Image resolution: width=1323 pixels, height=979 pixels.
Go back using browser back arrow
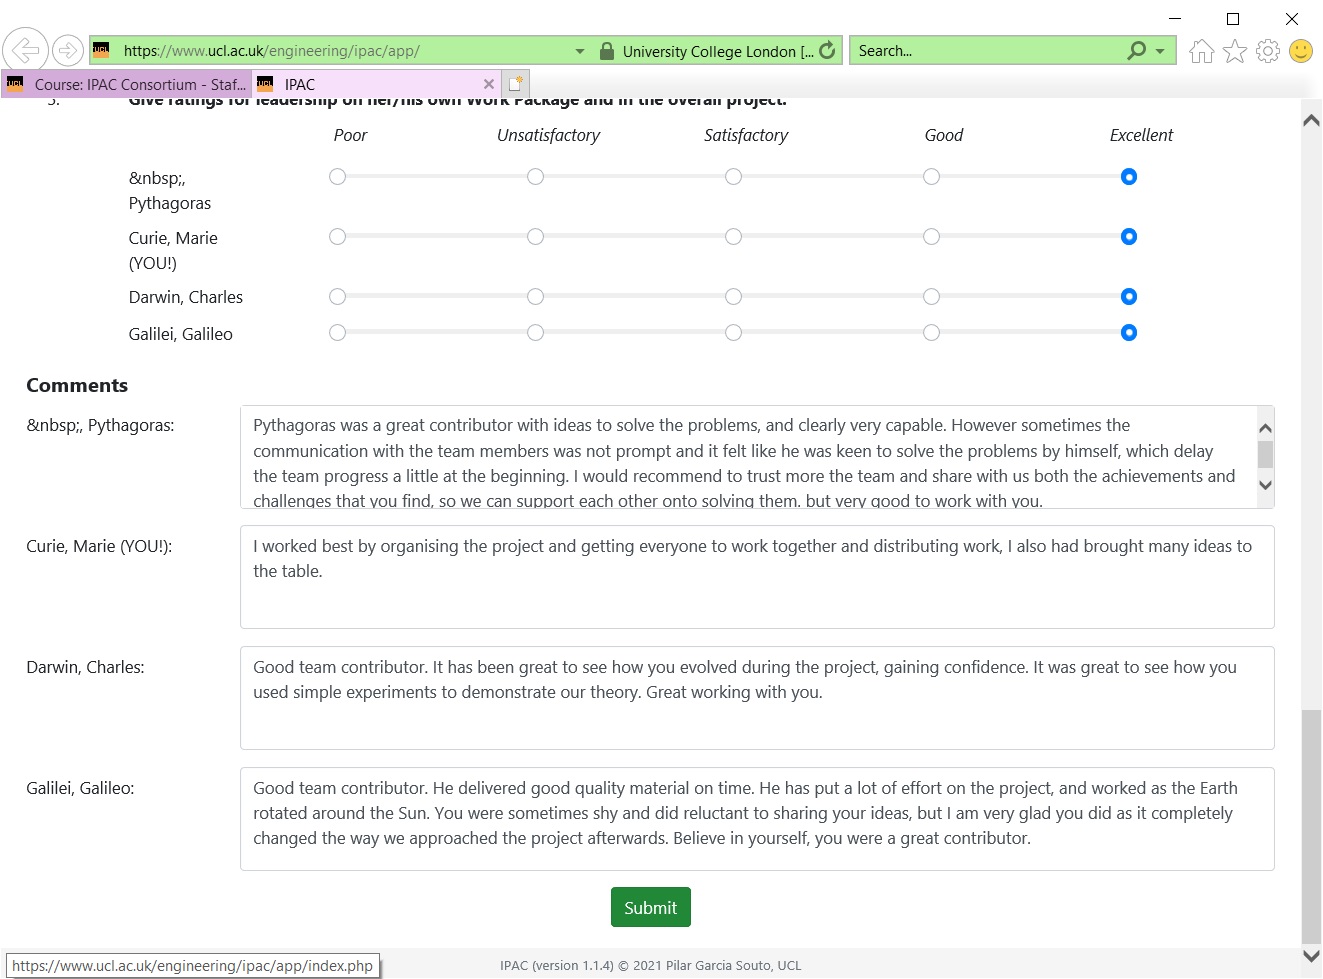click(25, 49)
